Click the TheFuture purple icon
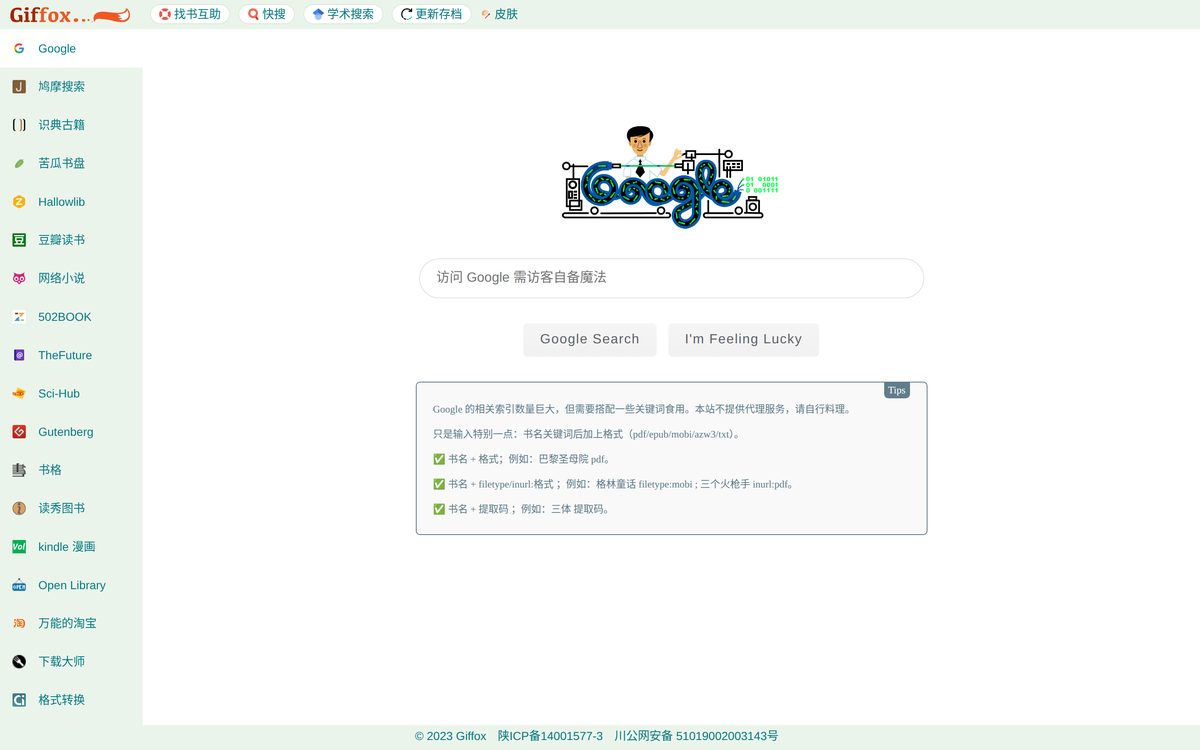Screen dimensions: 1200x750 pos(19,355)
